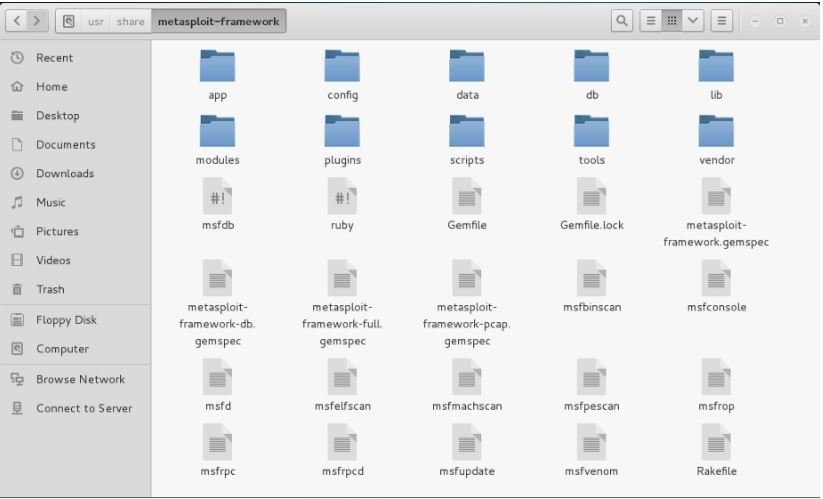Select the msfpescan file icon
Viewport: 823px width, 499px height.
tap(592, 377)
